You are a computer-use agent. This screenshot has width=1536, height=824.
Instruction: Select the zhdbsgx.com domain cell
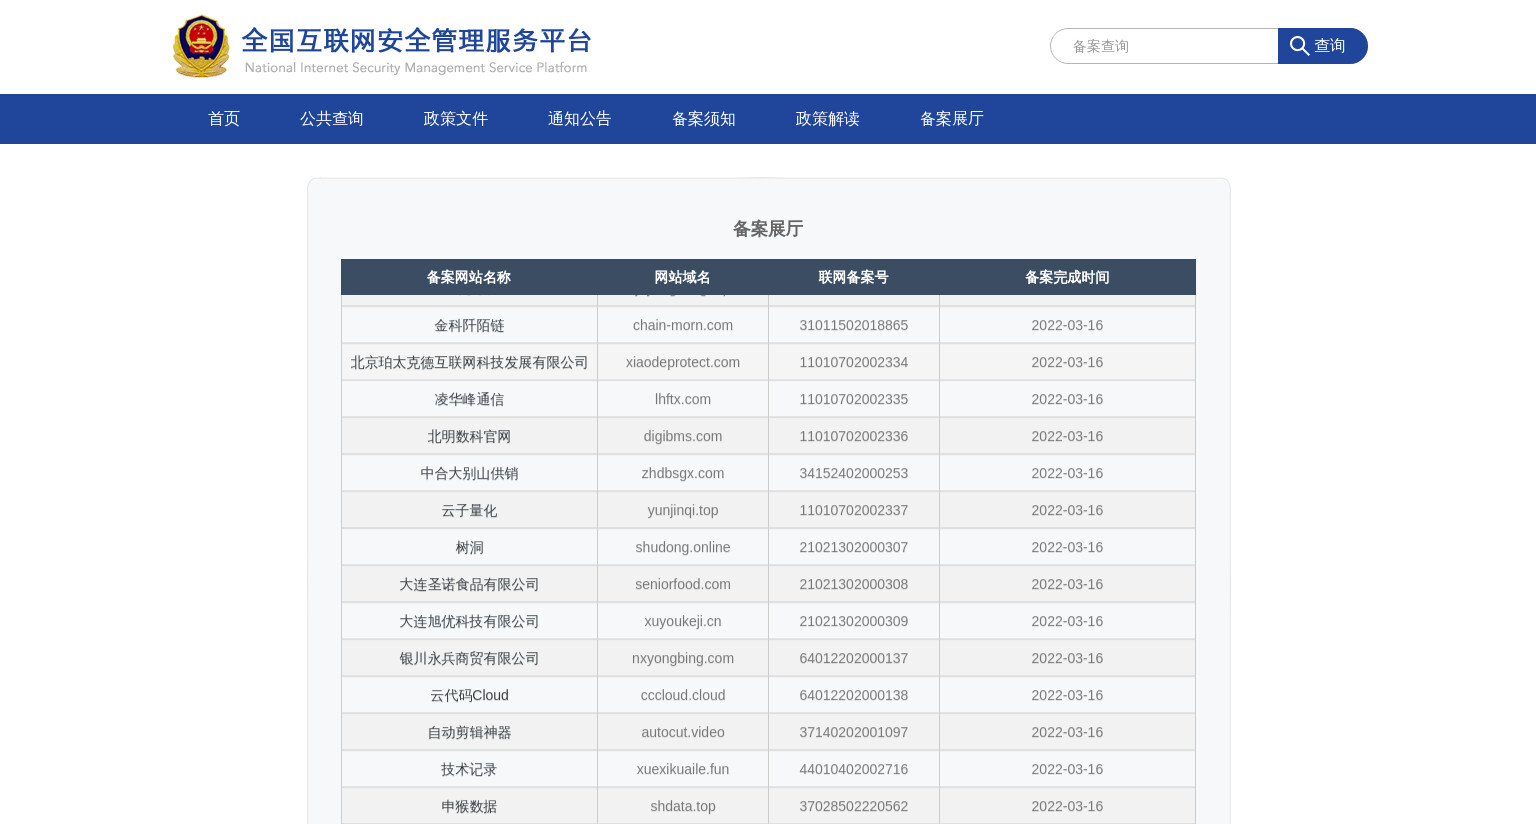(683, 473)
